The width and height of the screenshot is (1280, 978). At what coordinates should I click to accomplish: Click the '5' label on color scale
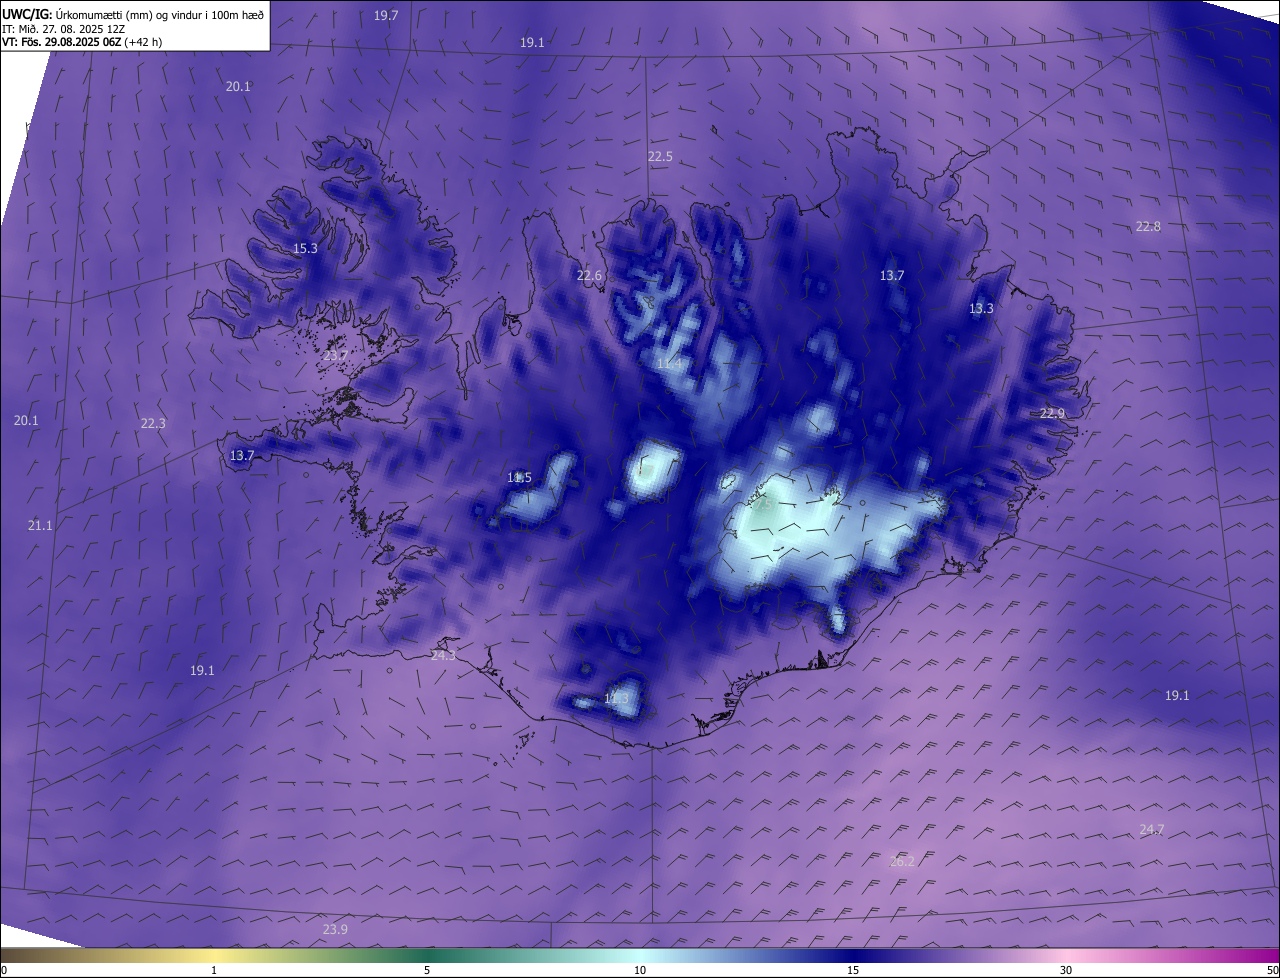pos(427,970)
